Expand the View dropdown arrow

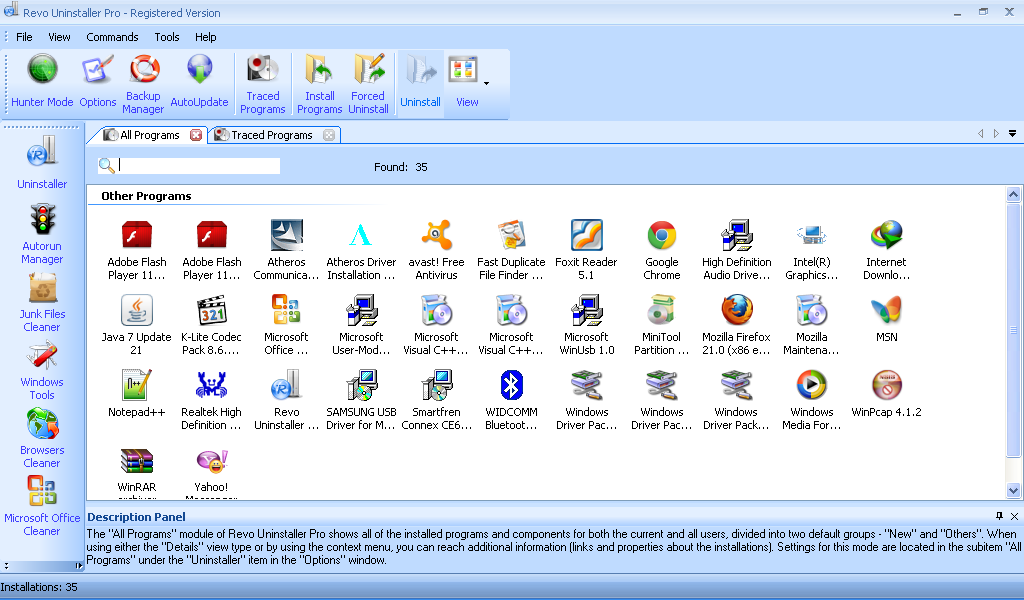487,84
